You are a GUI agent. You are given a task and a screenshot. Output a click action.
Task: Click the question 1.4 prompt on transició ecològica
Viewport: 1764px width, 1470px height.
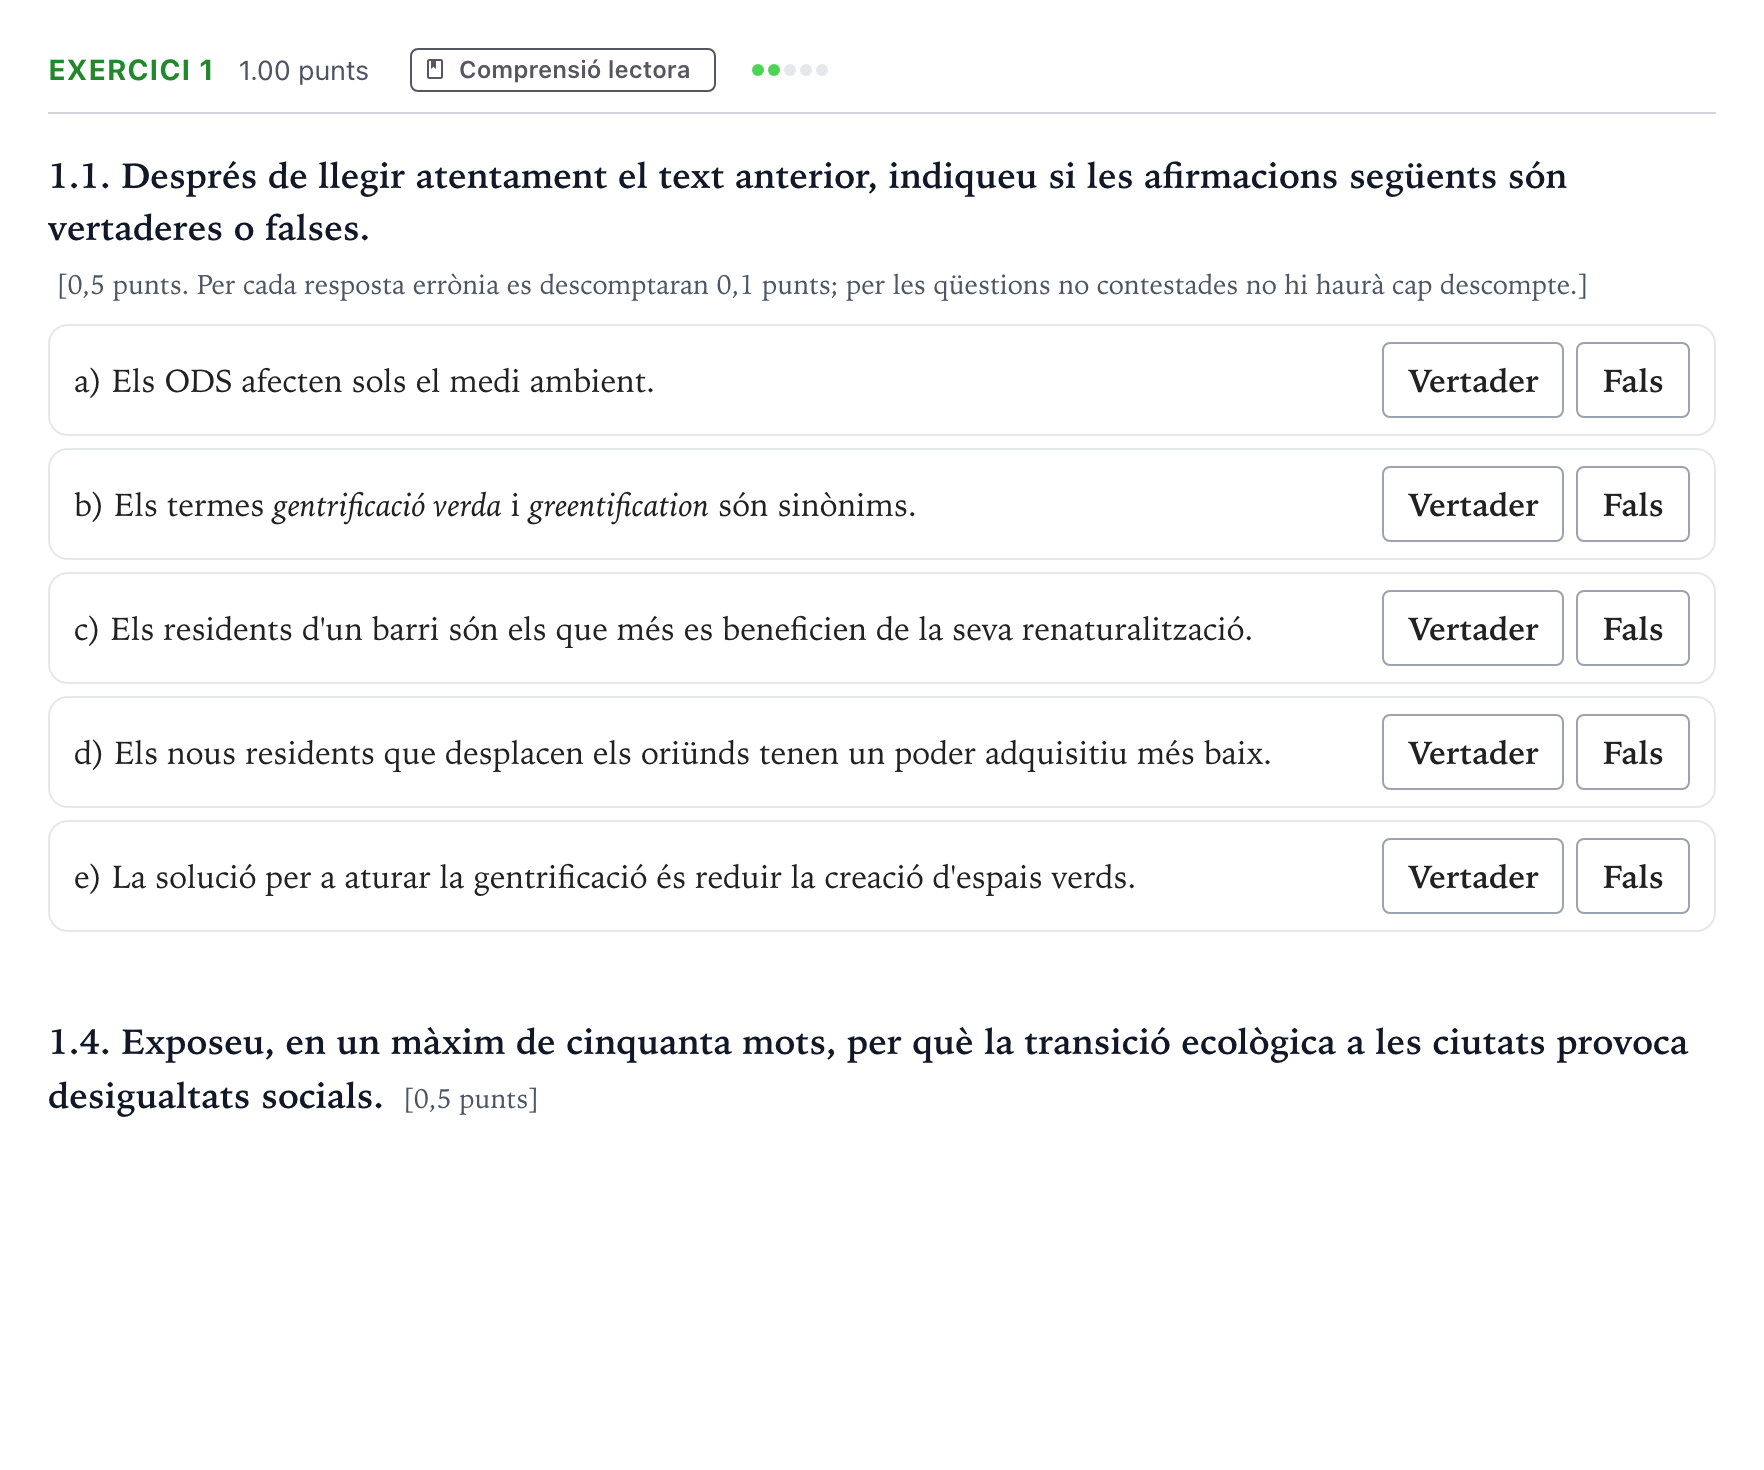868,1069
